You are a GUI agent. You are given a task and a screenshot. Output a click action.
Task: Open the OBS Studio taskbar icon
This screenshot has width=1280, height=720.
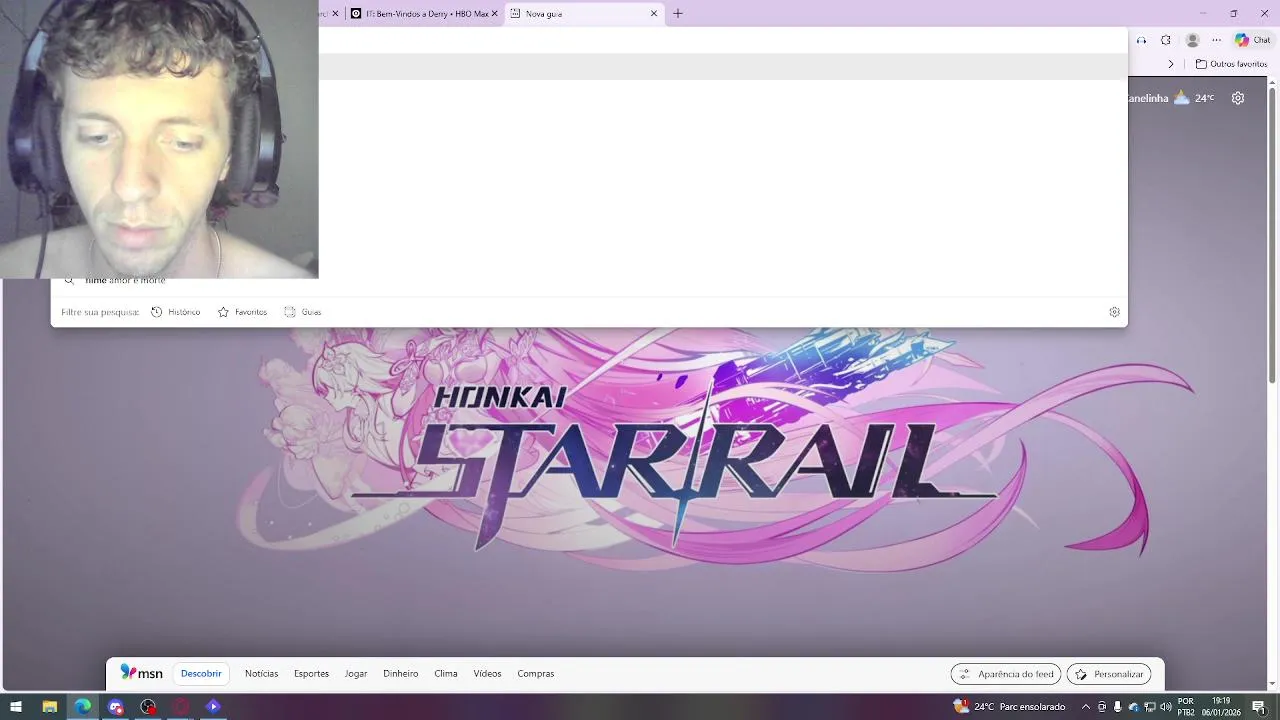[149, 706]
